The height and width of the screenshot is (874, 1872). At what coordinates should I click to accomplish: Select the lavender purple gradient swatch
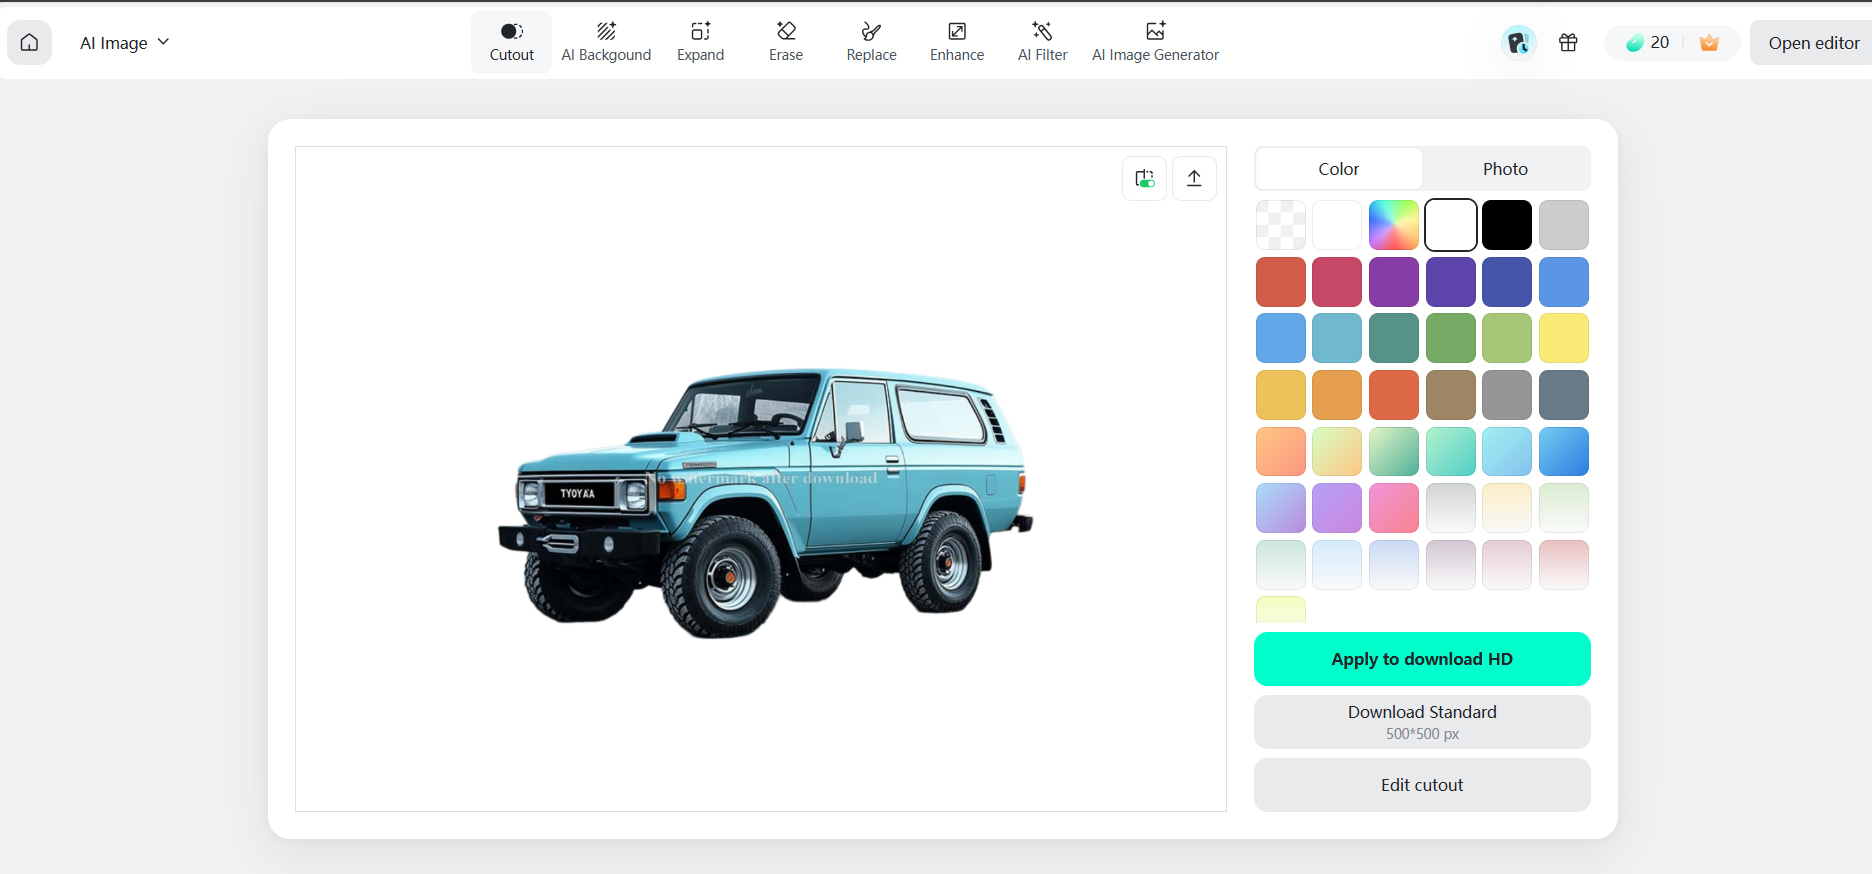pos(1337,508)
